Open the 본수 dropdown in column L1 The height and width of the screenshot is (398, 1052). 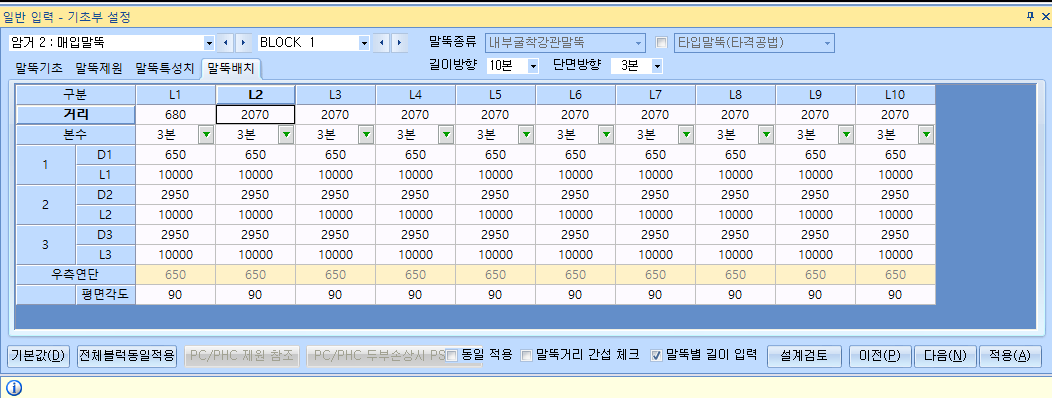coord(206,135)
